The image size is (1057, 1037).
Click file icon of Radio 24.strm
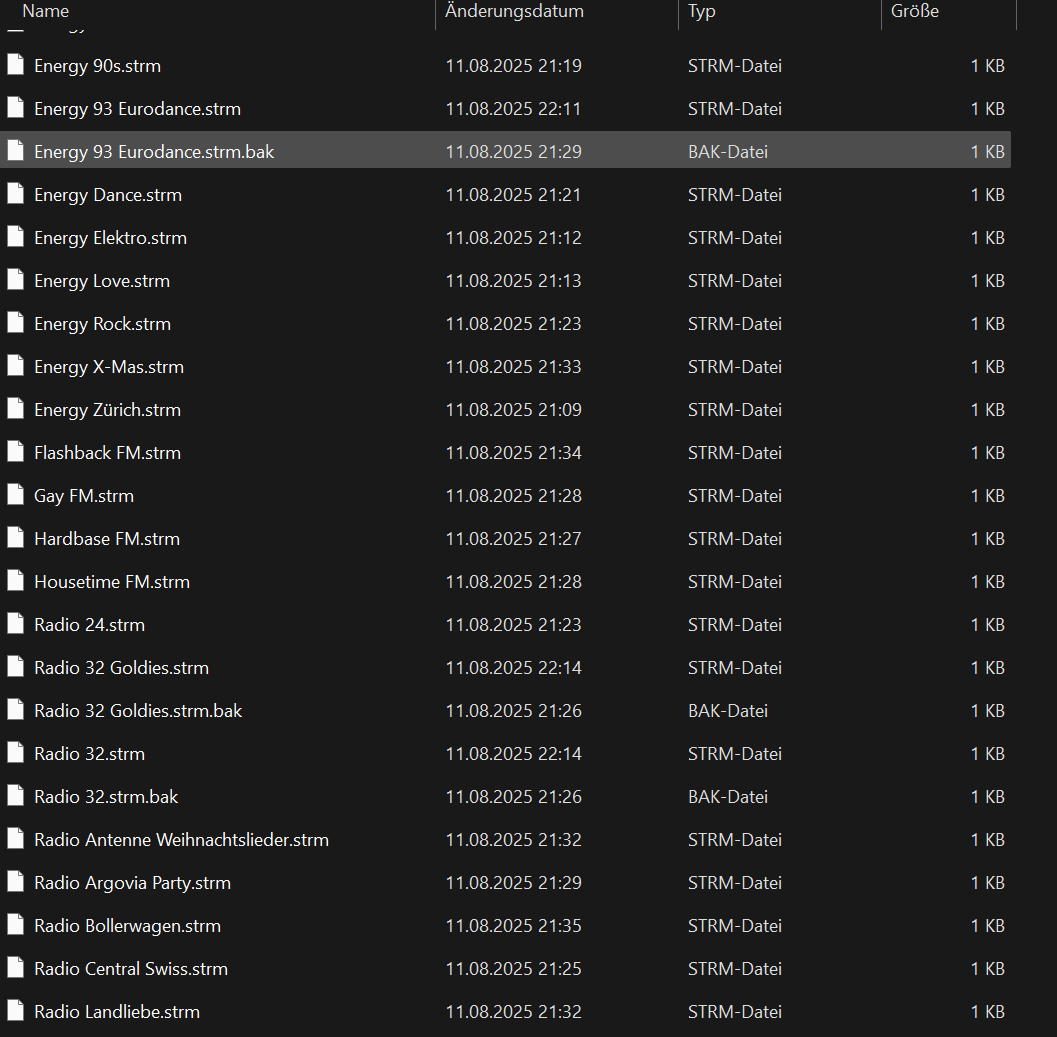pyautogui.click(x=16, y=623)
